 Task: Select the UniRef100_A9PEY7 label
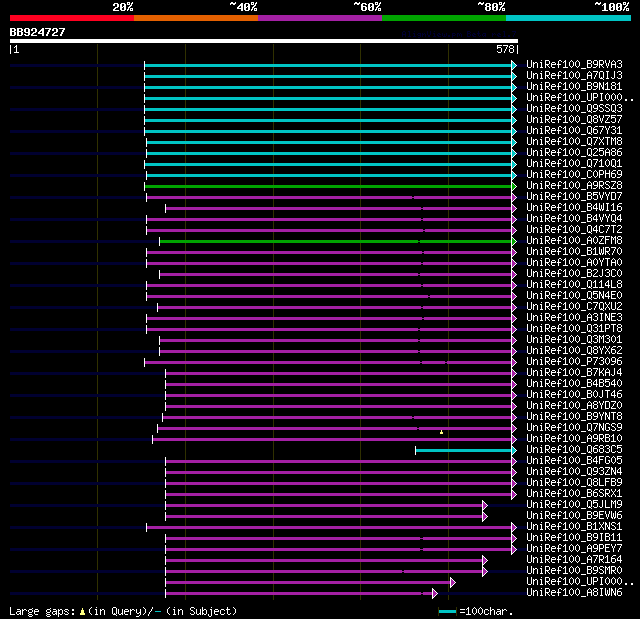tap(574, 549)
